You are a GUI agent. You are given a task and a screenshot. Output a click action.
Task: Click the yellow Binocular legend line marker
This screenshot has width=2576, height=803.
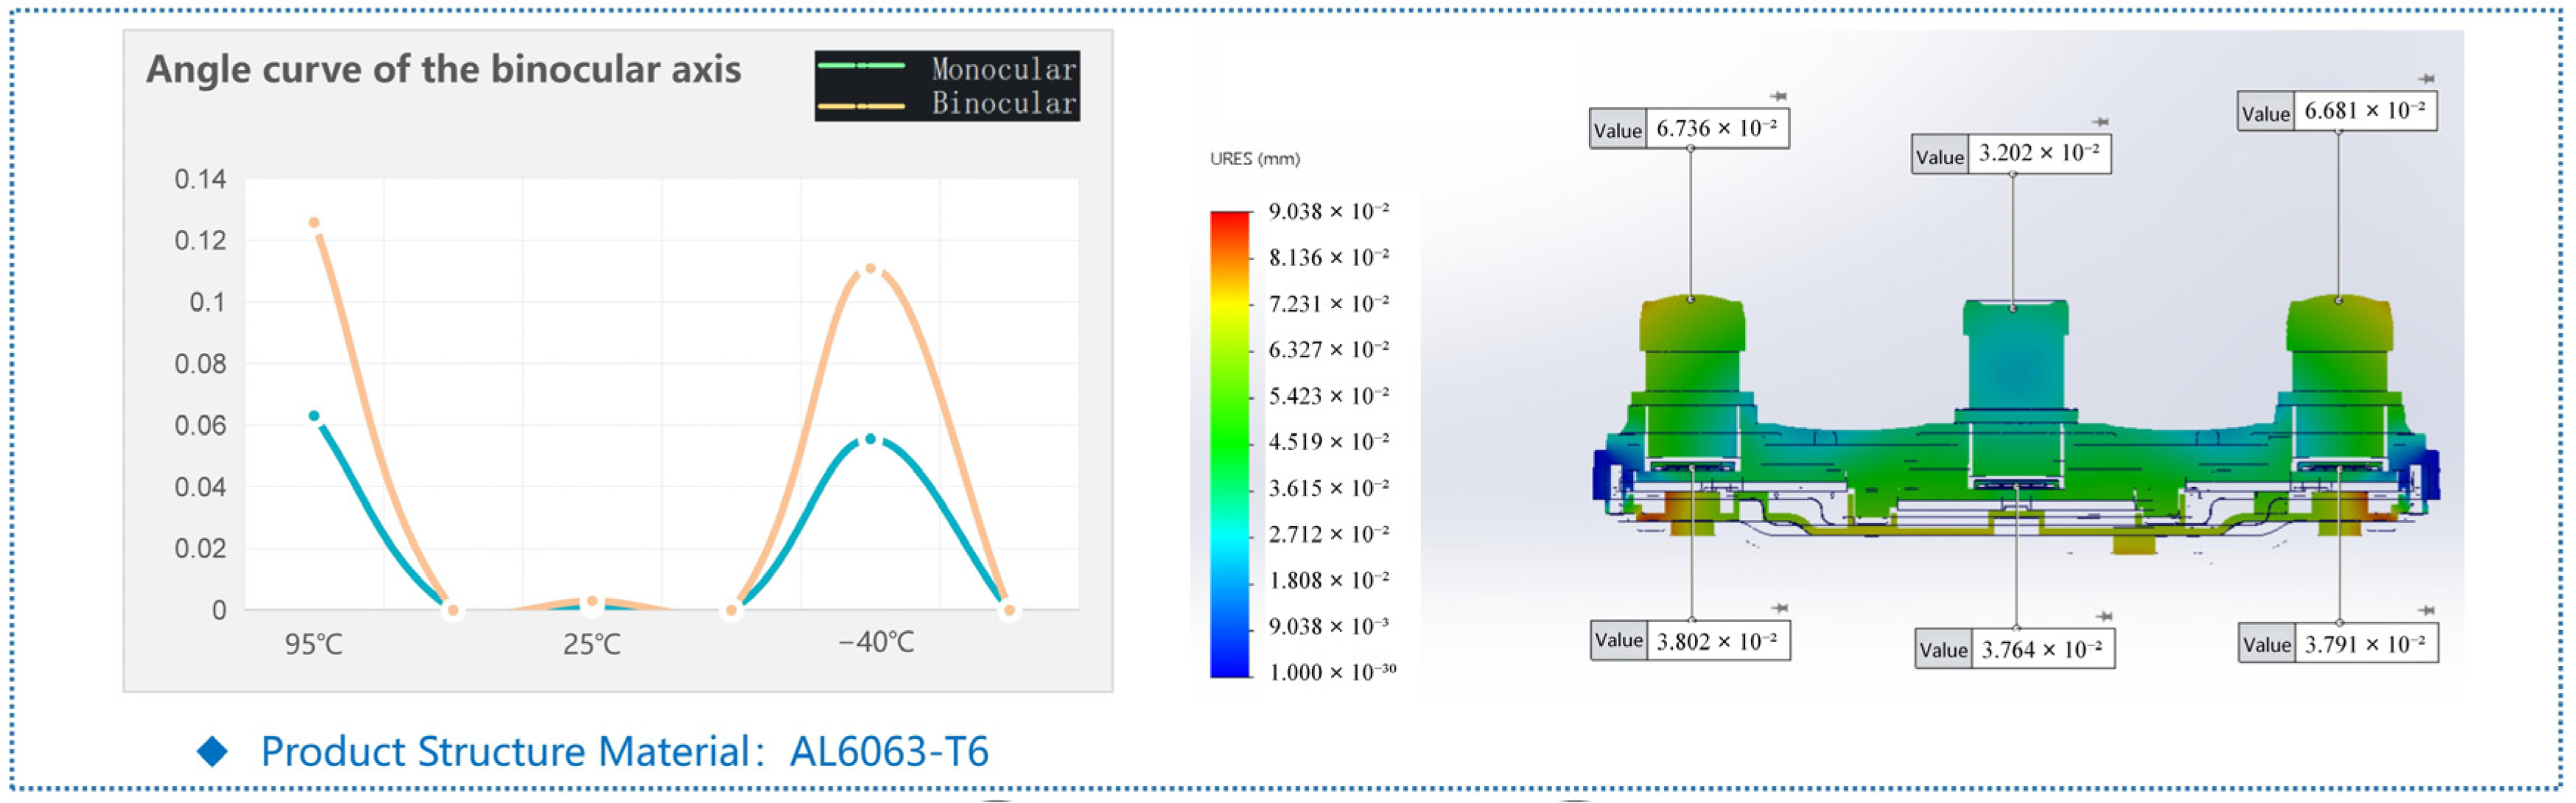coord(861,105)
